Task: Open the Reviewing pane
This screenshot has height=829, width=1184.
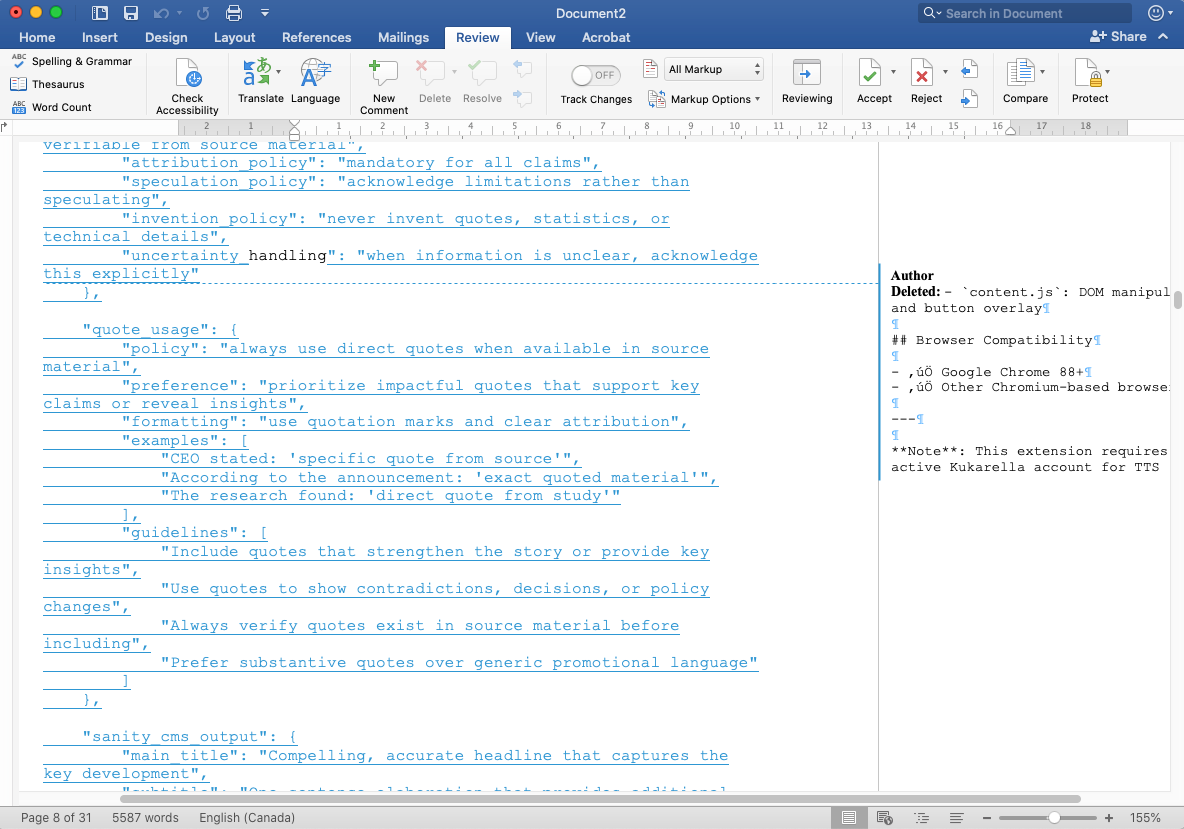Action: click(x=806, y=80)
